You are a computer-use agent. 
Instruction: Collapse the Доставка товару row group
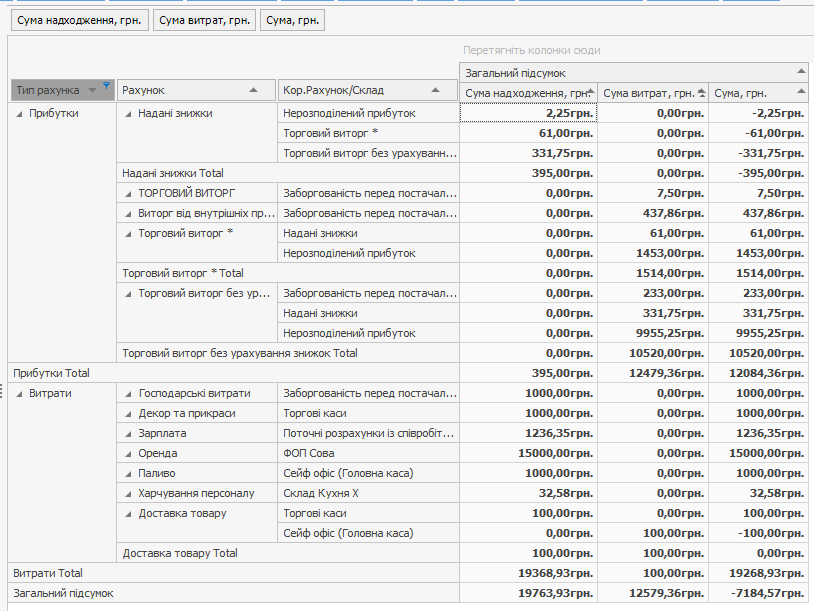[x=128, y=513]
